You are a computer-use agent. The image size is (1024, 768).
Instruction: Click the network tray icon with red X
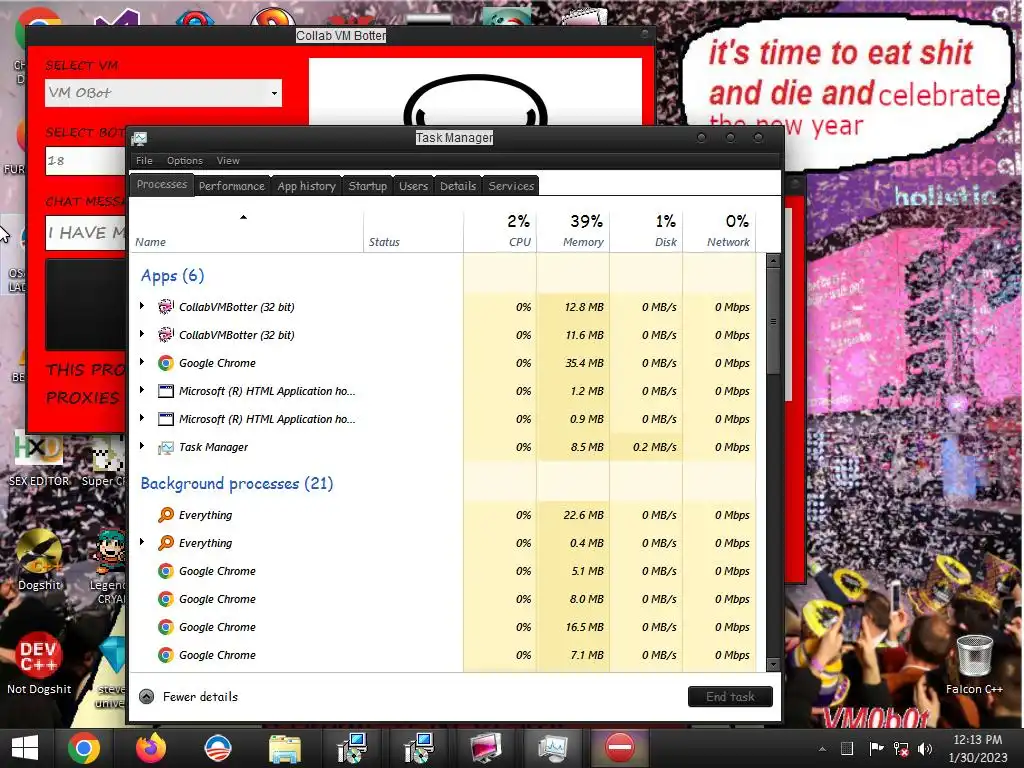[901, 749]
